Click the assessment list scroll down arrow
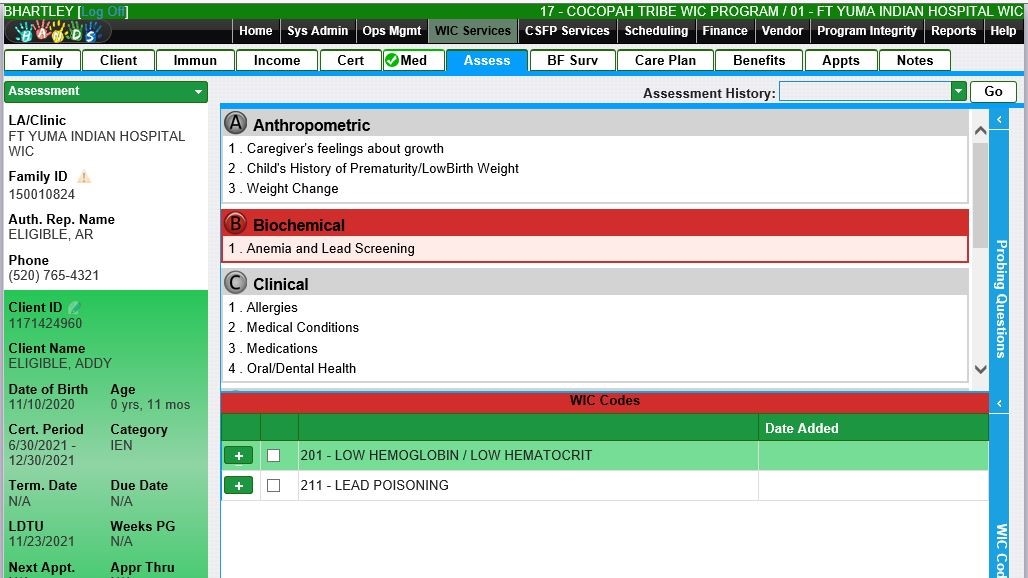The image size is (1028, 578). [980, 369]
